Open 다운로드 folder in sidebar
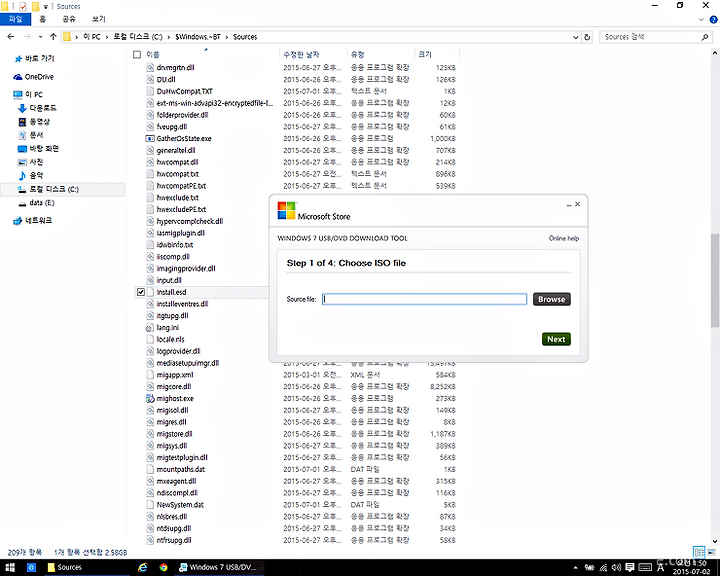The height and width of the screenshot is (576, 720). tap(37, 108)
